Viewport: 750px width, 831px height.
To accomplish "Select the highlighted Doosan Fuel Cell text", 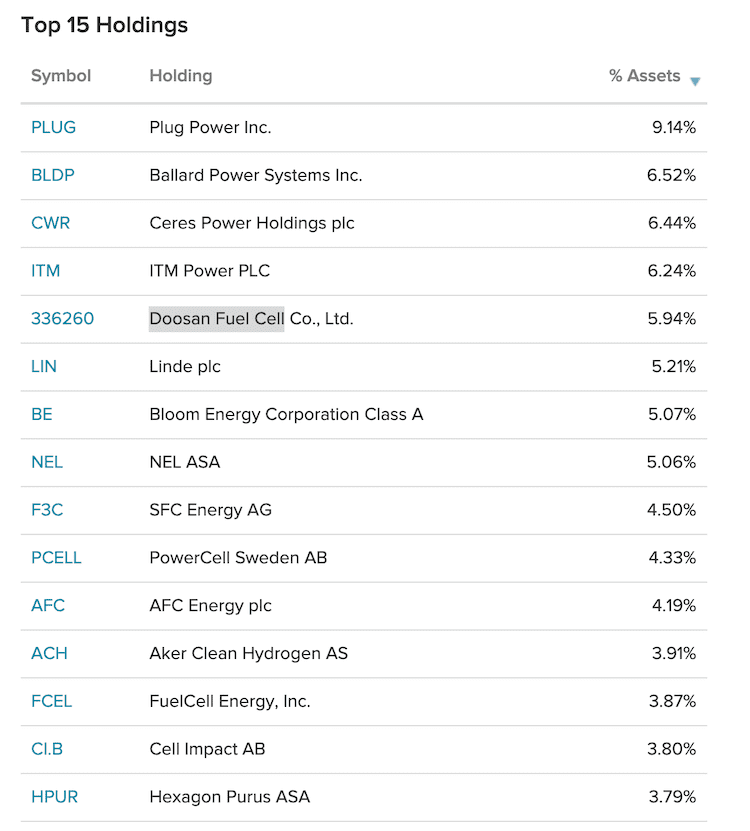I will (216, 318).
